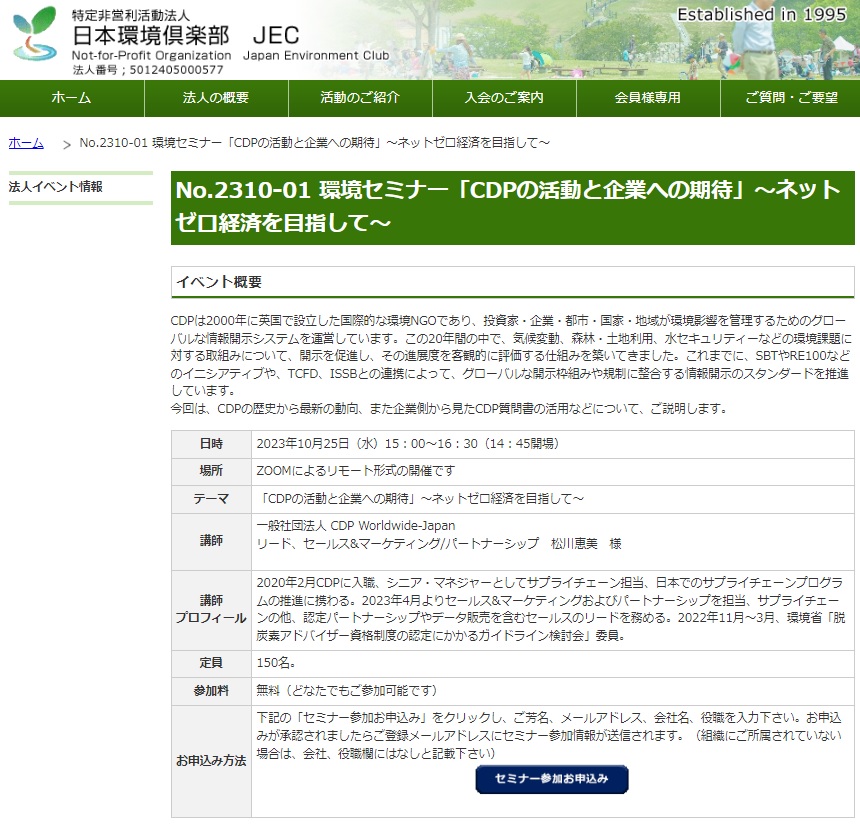Open the 入会のご案内 menu item
Image resolution: width=860 pixels, height=828 pixels.
click(x=504, y=98)
